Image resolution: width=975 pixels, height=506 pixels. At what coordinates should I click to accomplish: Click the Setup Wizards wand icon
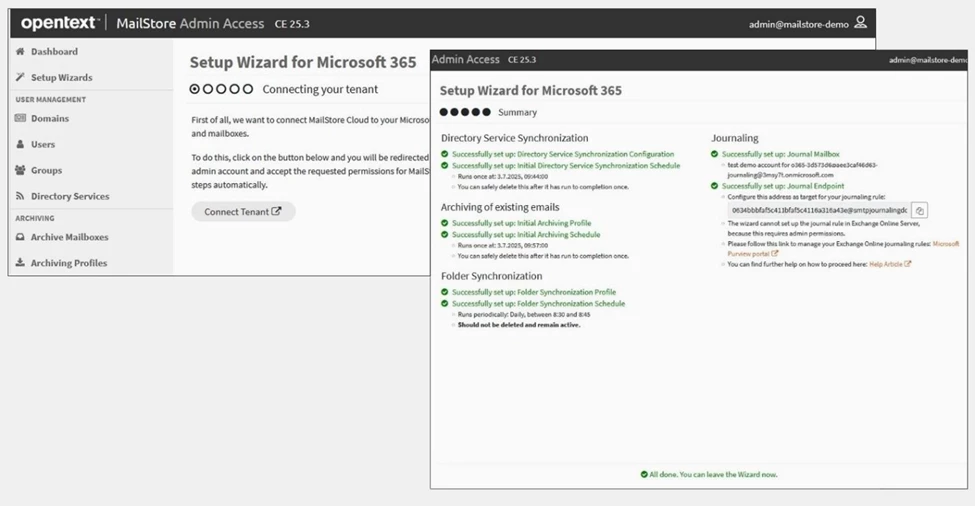20,77
